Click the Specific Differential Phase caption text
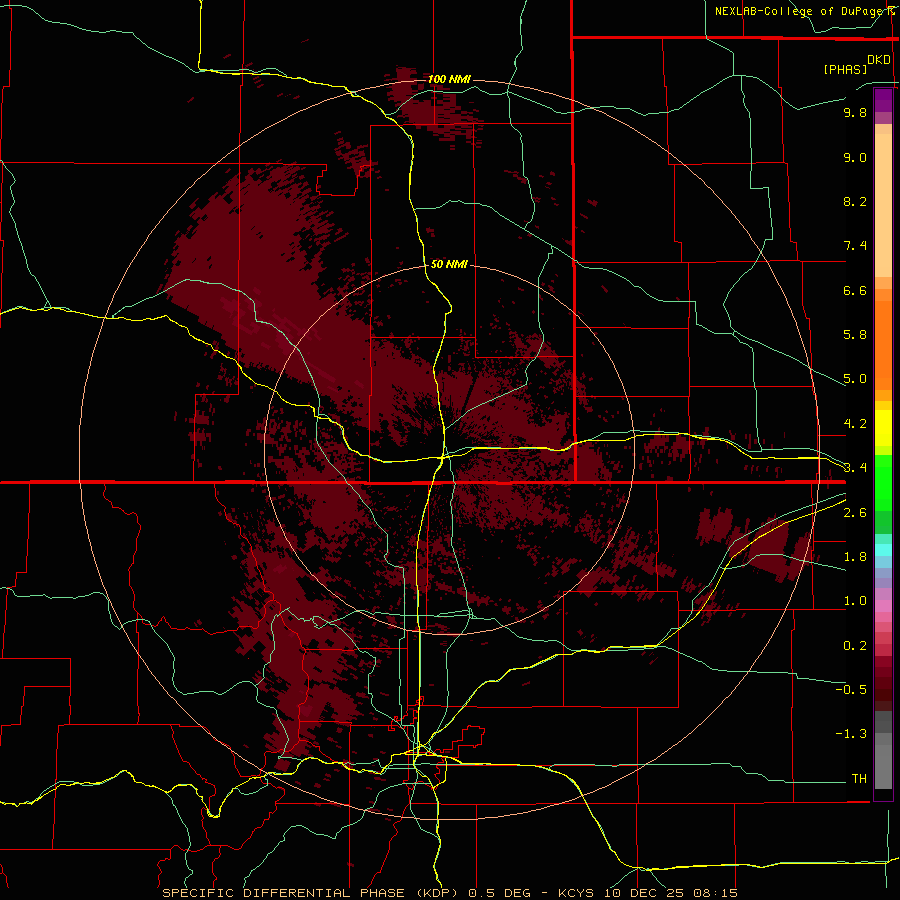This screenshot has width=900, height=900. tap(449, 893)
